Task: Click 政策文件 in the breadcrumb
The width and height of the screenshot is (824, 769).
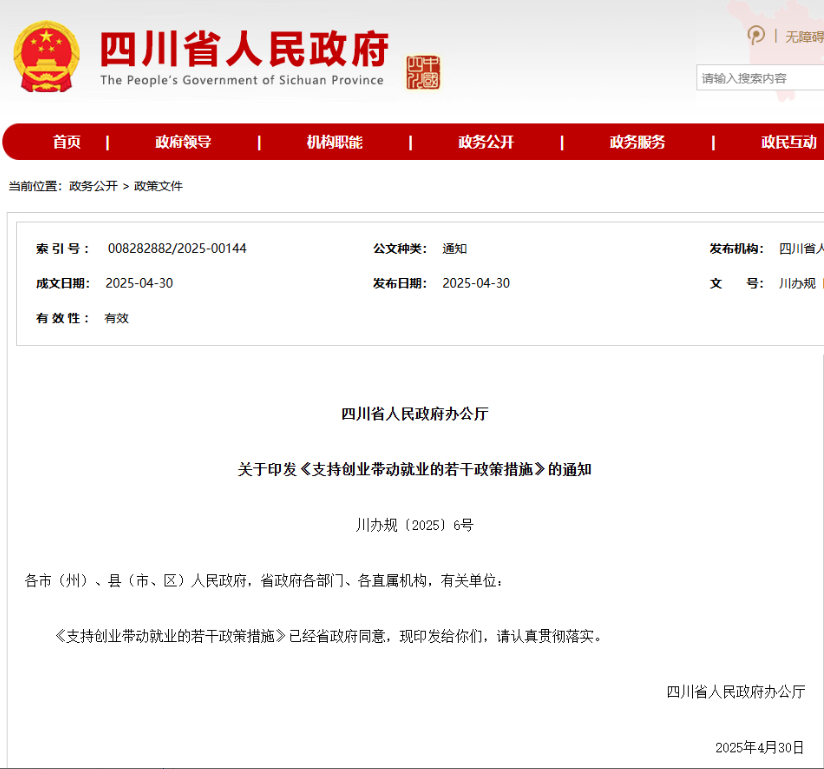Action: click(159, 186)
